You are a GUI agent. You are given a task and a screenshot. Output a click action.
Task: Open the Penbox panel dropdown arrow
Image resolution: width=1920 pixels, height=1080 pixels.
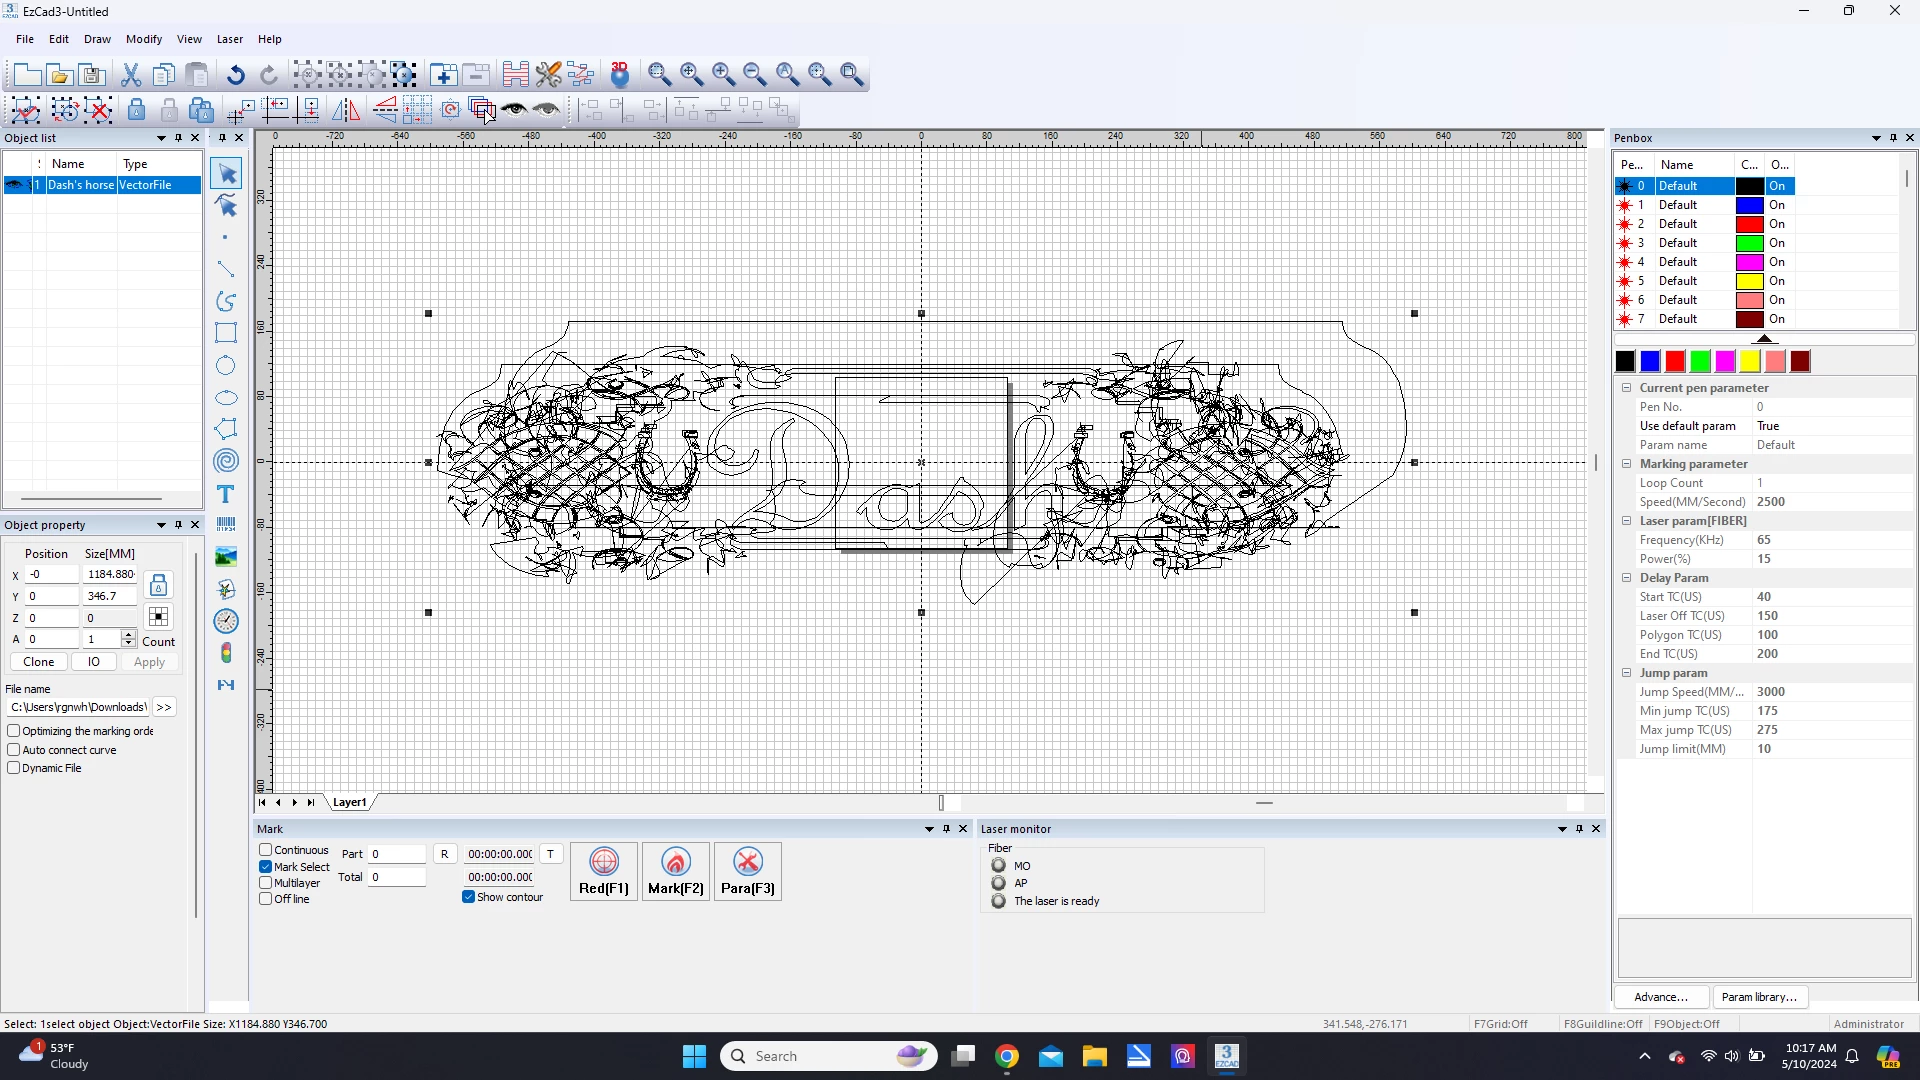(x=1876, y=138)
